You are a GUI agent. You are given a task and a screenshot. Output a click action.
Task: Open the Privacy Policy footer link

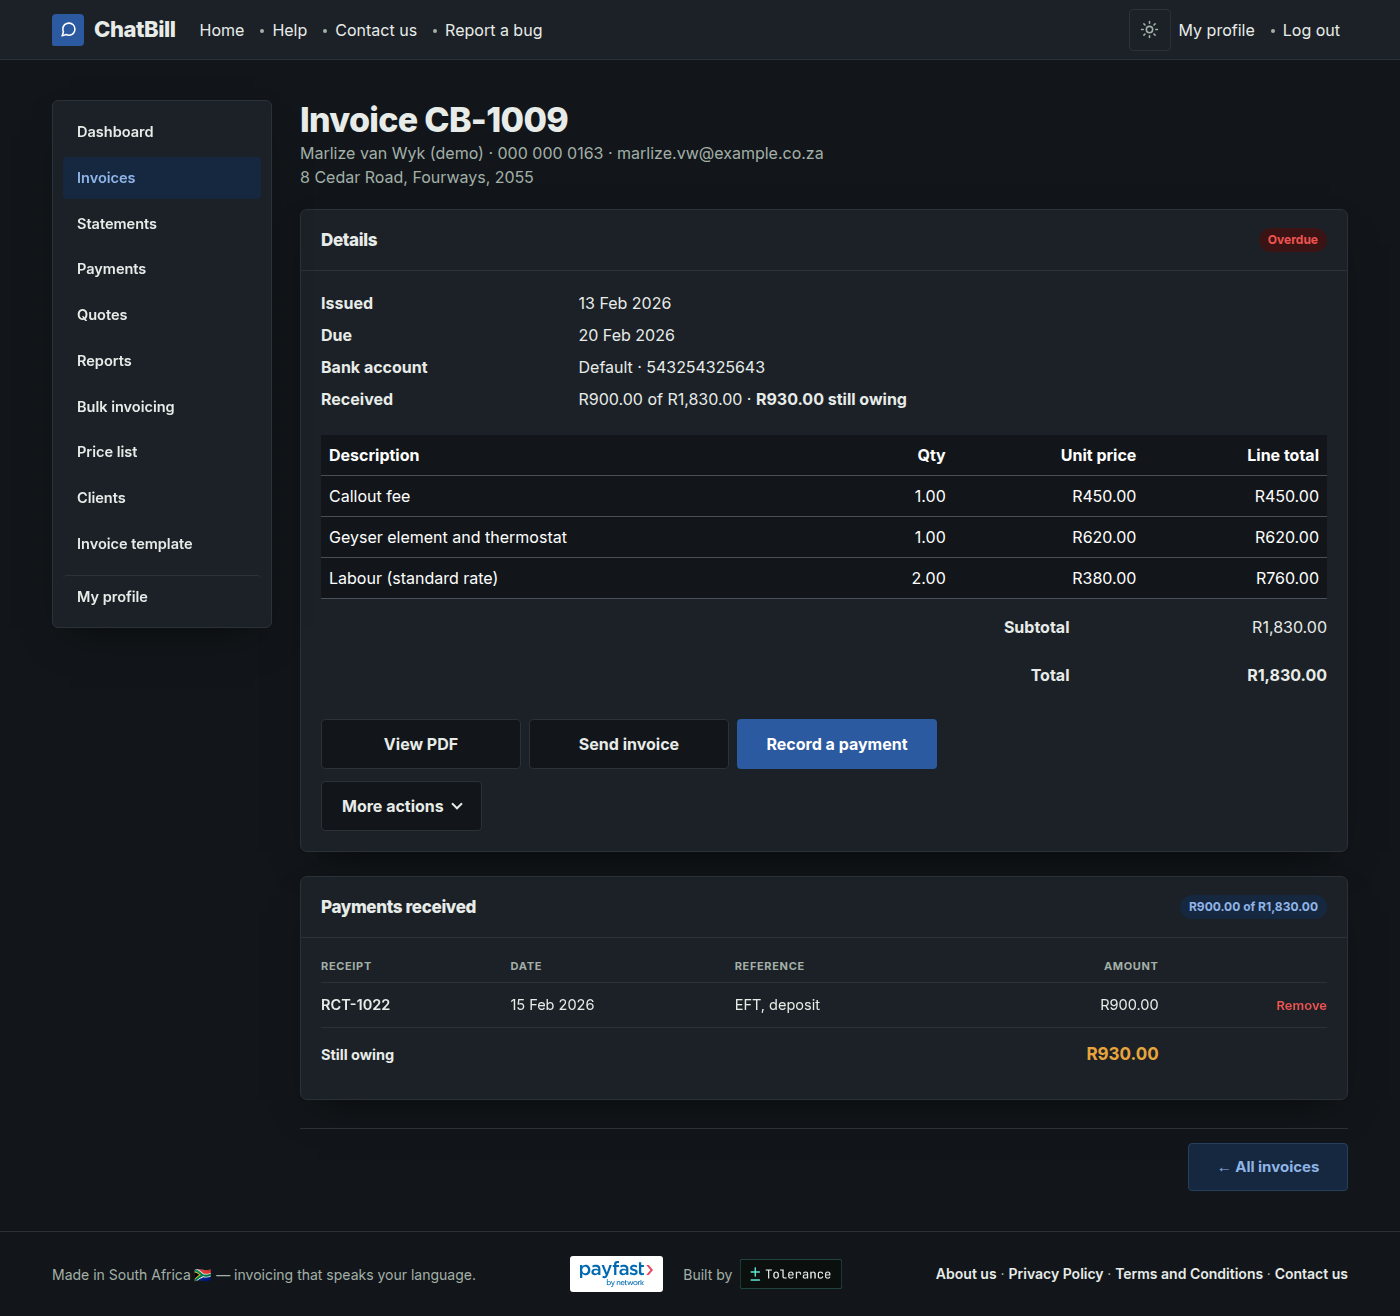coord(1056,1274)
